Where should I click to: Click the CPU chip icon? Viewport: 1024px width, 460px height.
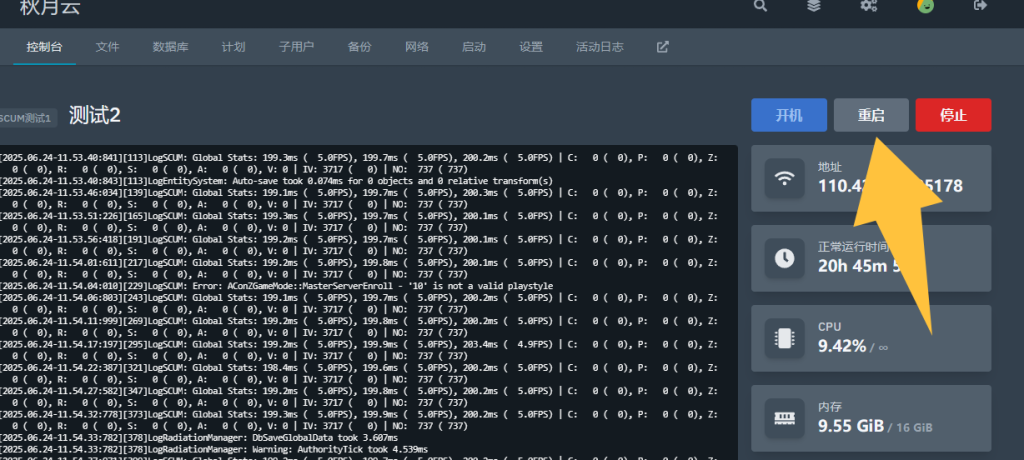[785, 339]
